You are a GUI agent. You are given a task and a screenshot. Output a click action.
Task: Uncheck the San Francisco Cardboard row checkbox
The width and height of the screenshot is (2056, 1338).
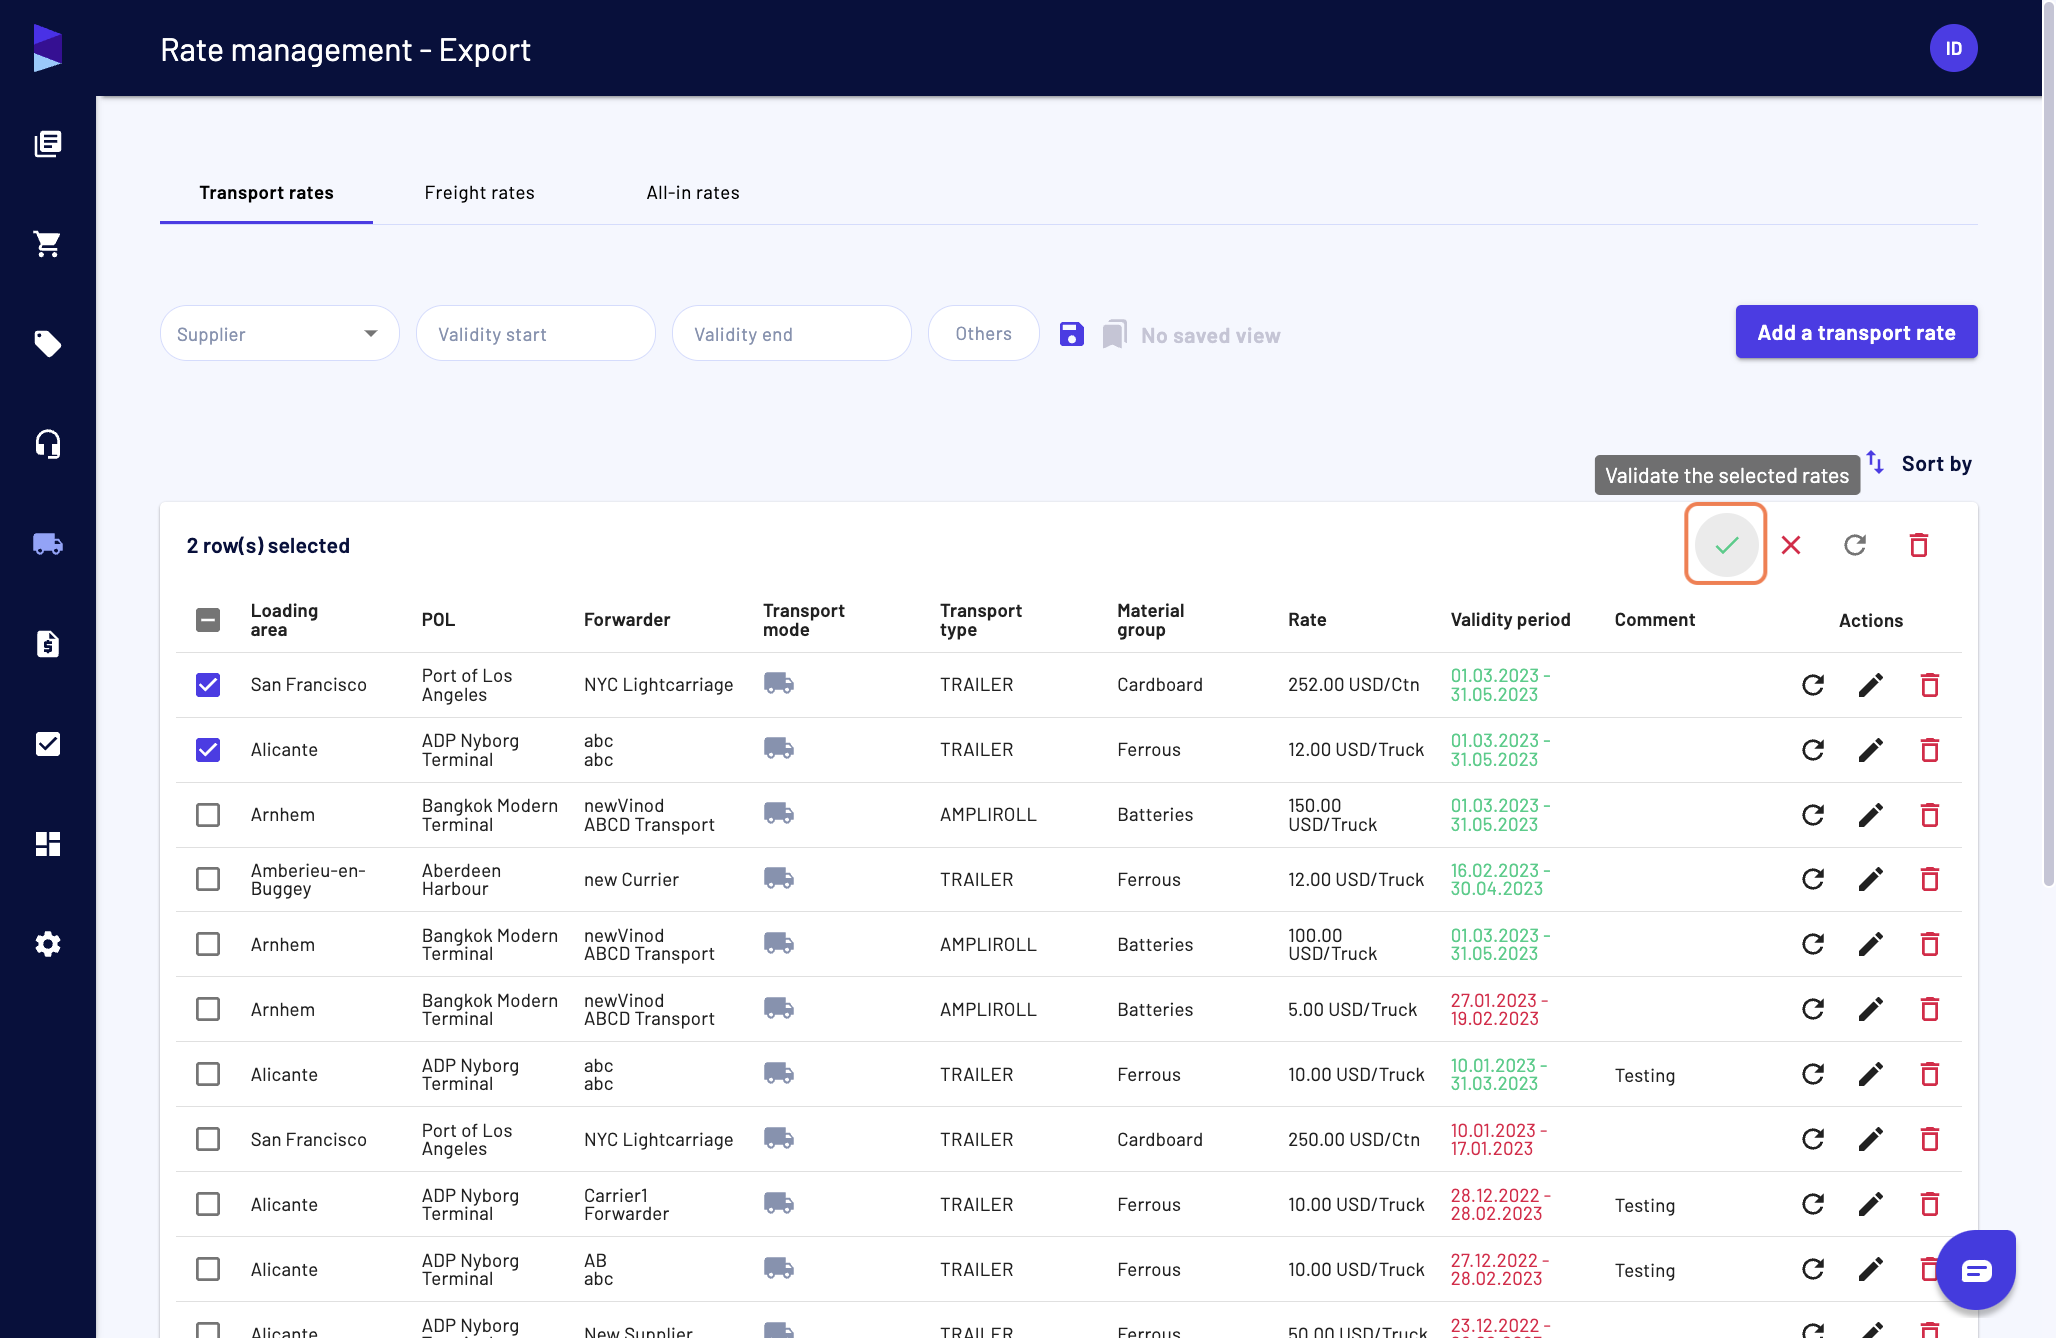click(x=208, y=685)
